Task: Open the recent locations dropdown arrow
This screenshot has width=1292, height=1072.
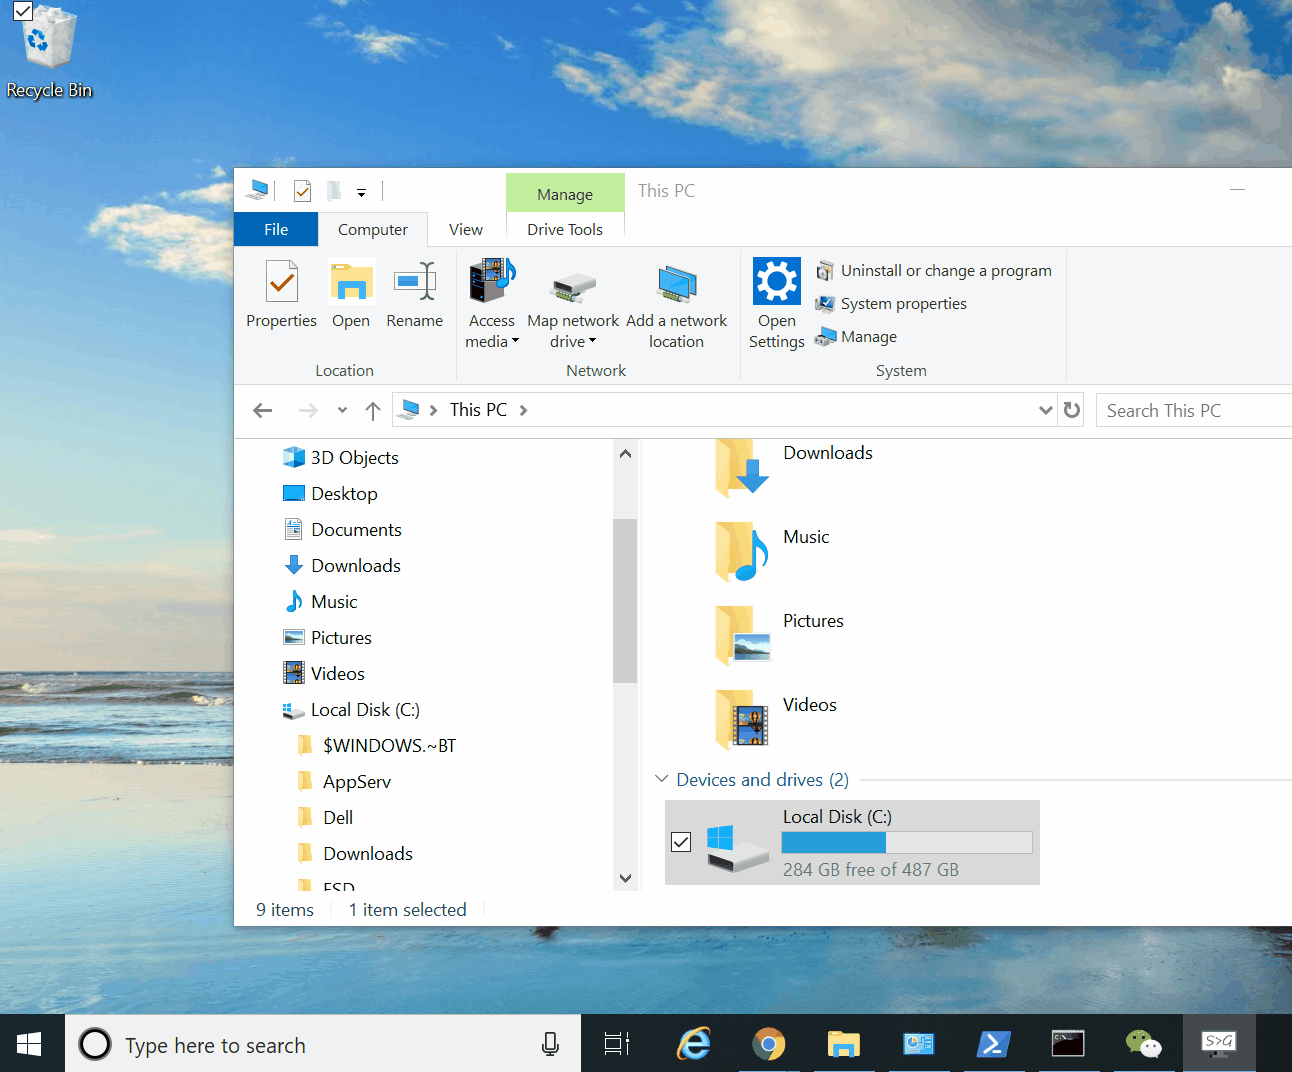Action: point(342,411)
